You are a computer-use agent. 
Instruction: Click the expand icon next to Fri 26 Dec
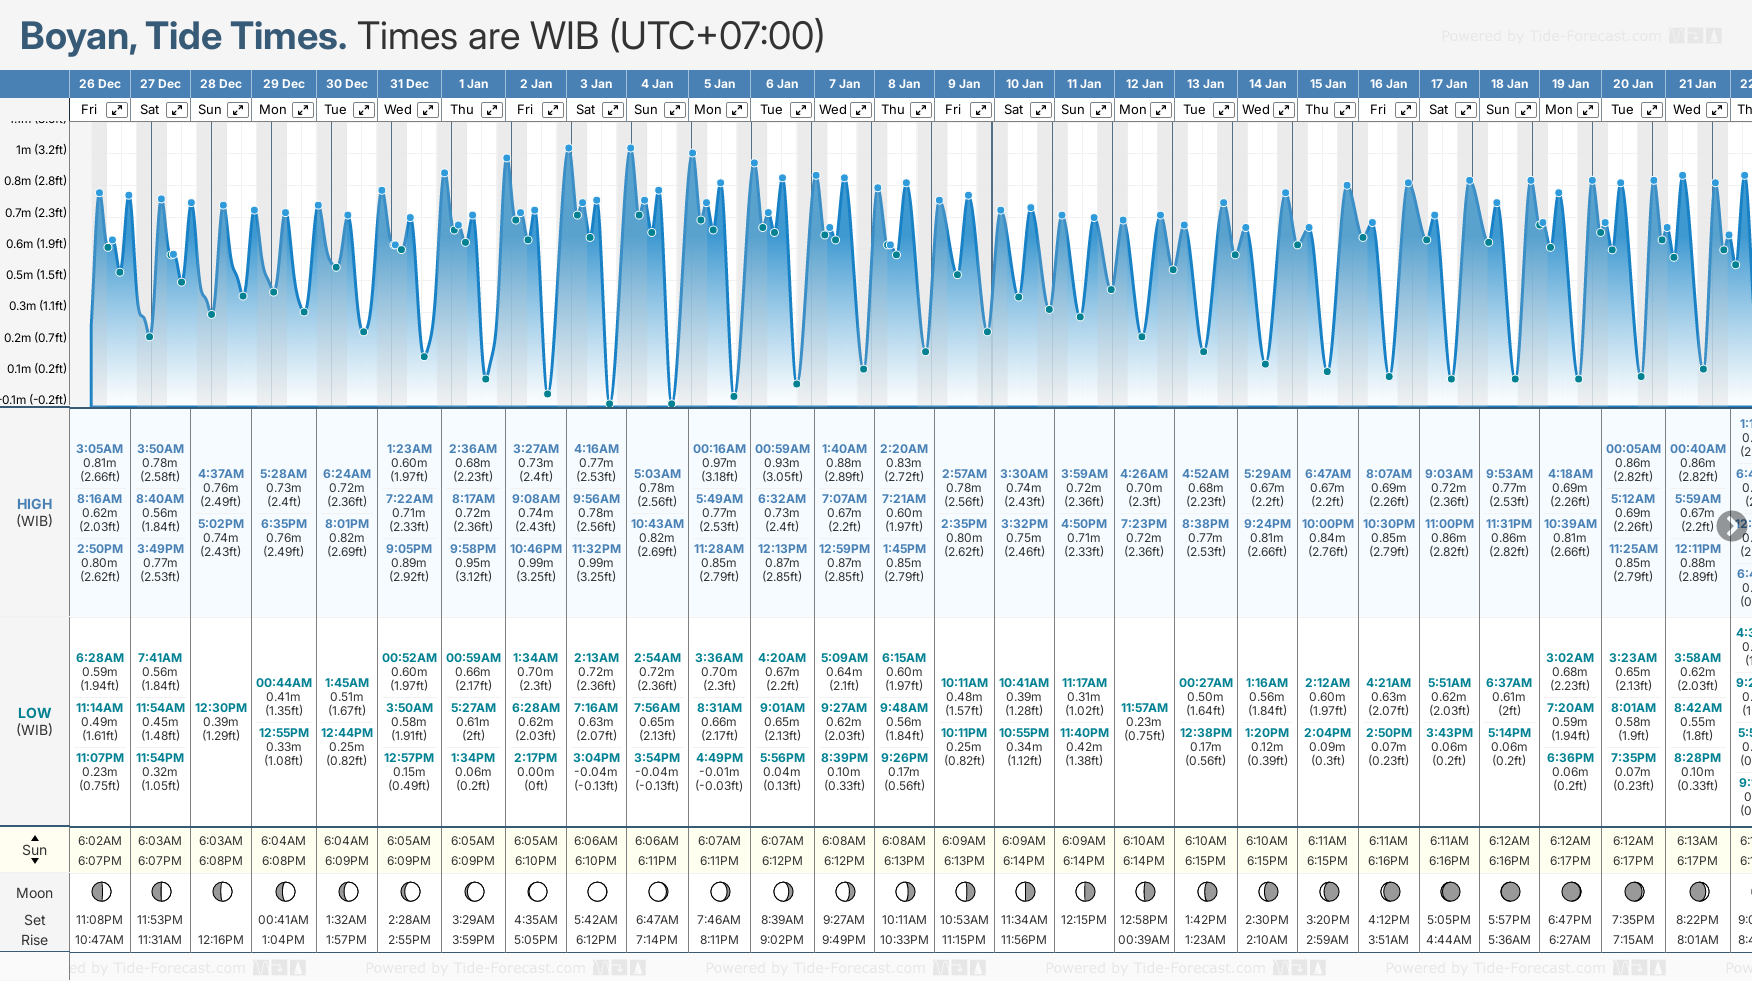[x=117, y=110]
